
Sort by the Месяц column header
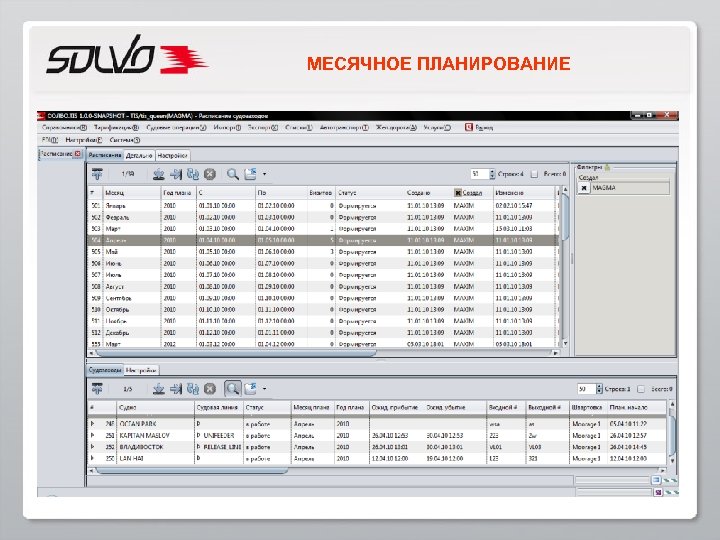pyautogui.click(x=132, y=193)
